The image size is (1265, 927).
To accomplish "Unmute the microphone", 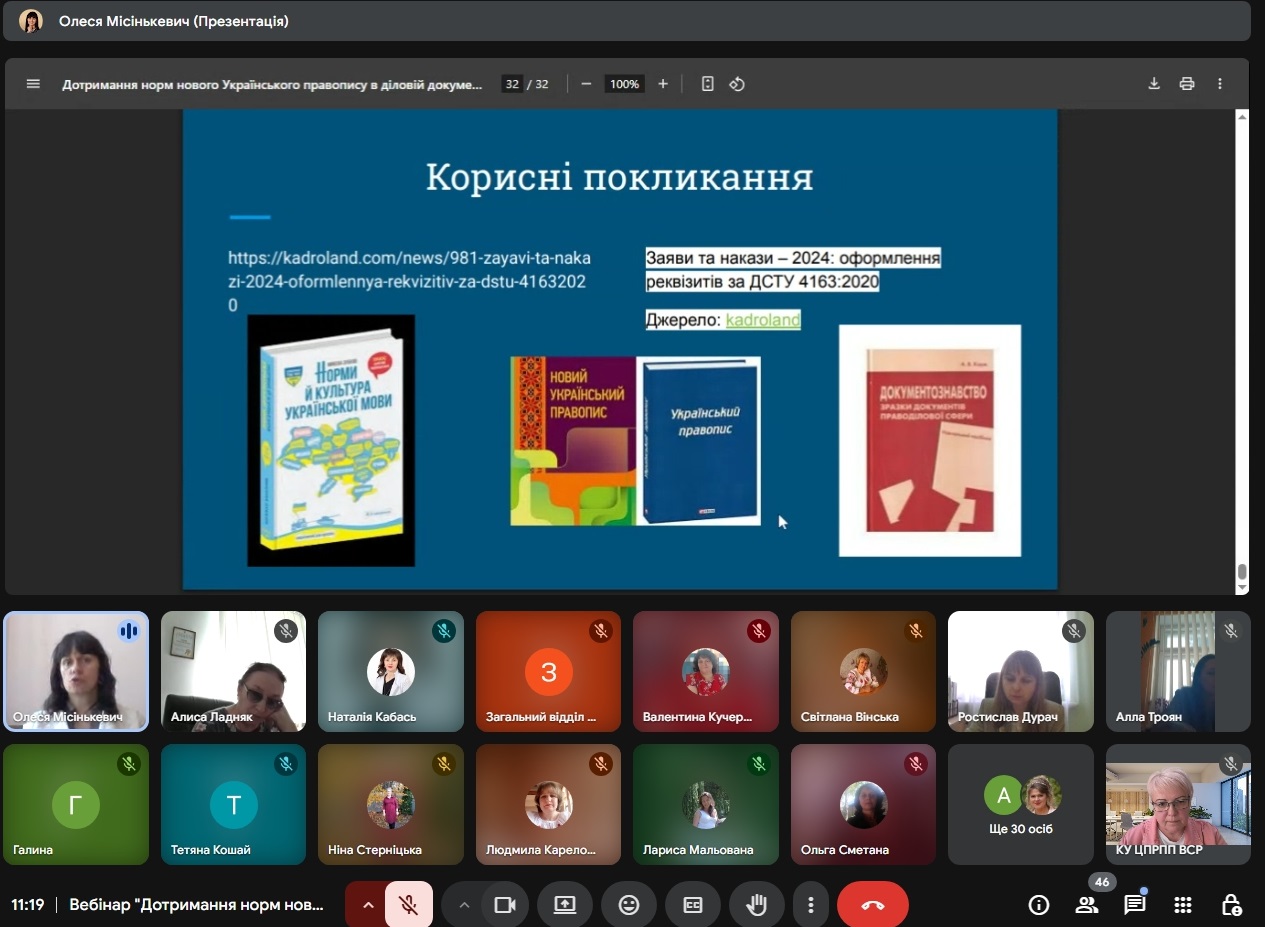I will [409, 905].
